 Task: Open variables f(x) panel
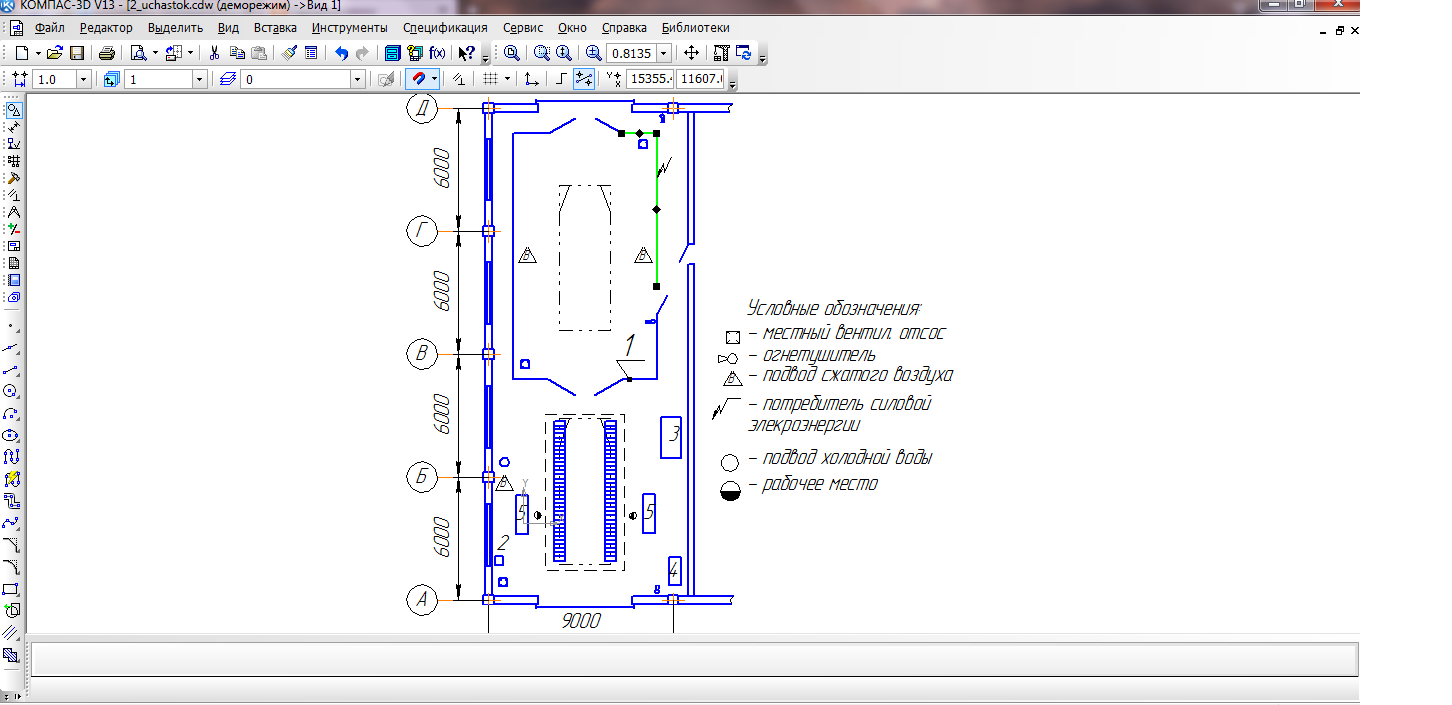(x=437, y=53)
